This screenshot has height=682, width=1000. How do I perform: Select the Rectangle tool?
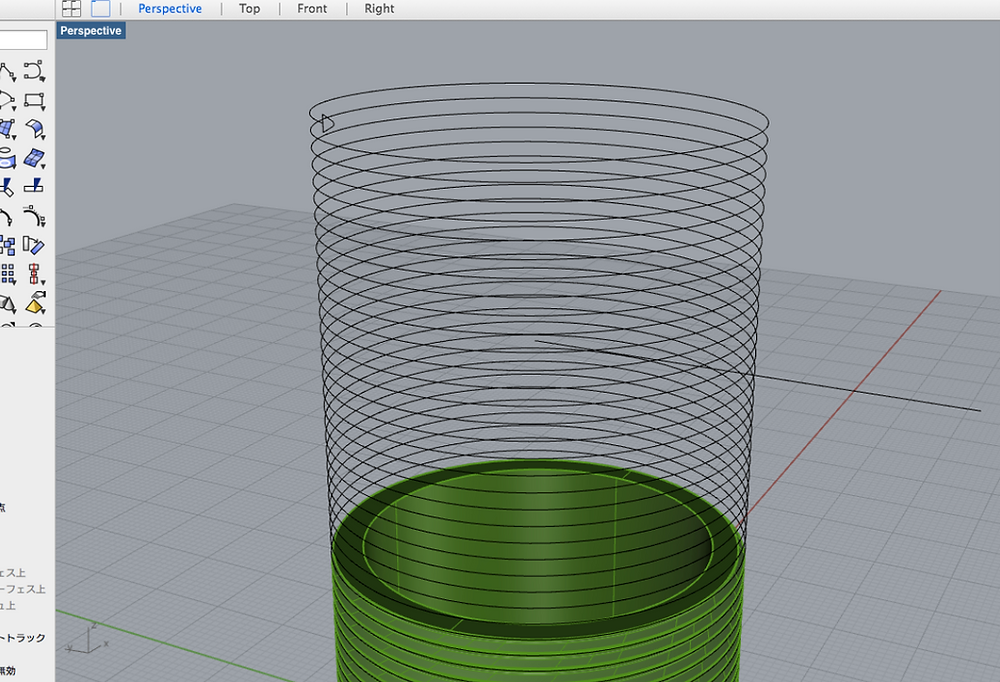pos(34,100)
